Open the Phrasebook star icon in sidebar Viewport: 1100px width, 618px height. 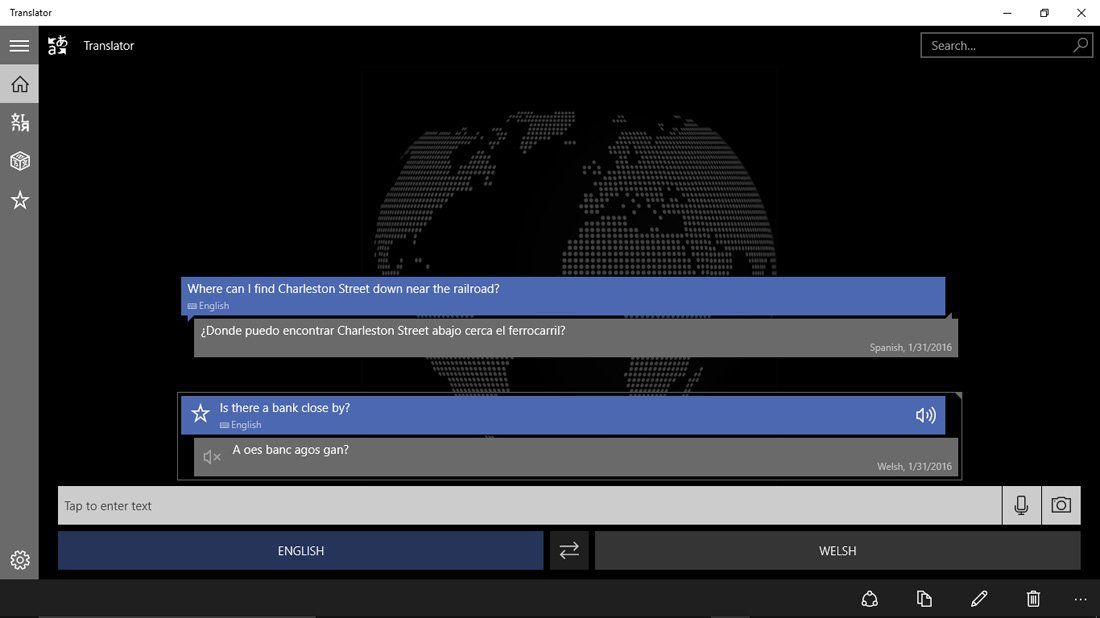(x=19, y=199)
